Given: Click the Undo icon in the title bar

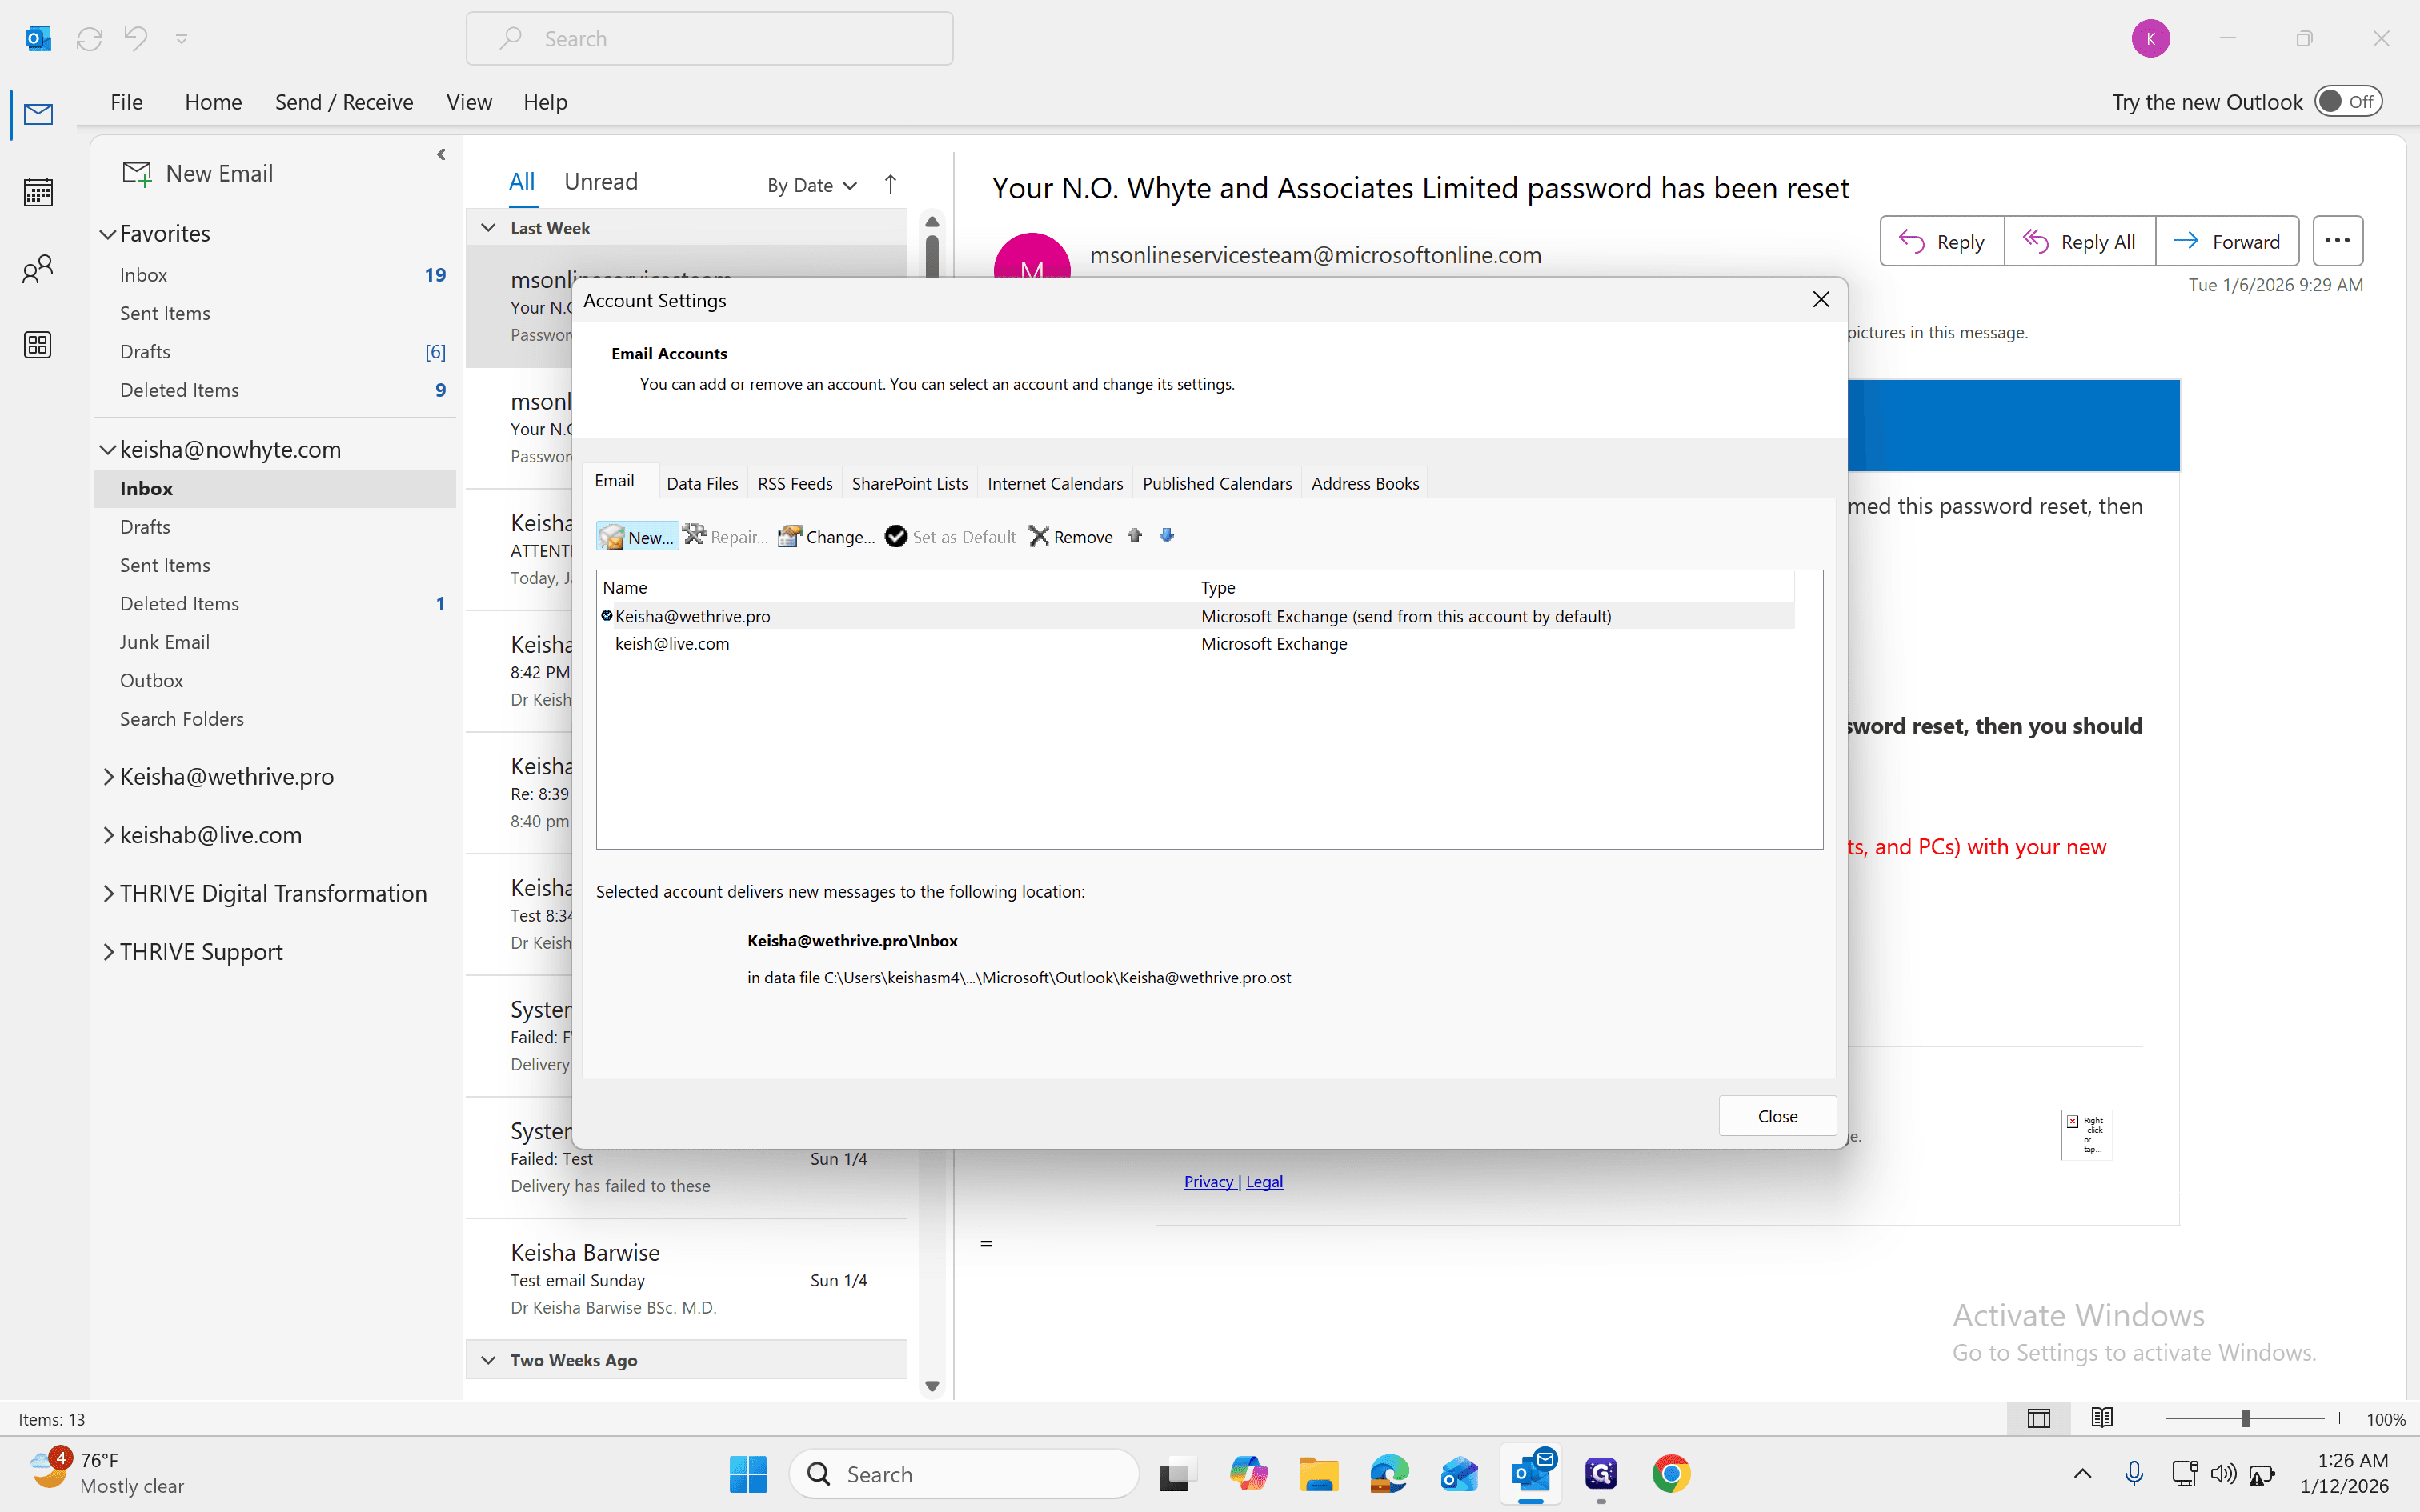Looking at the screenshot, I should [136, 39].
